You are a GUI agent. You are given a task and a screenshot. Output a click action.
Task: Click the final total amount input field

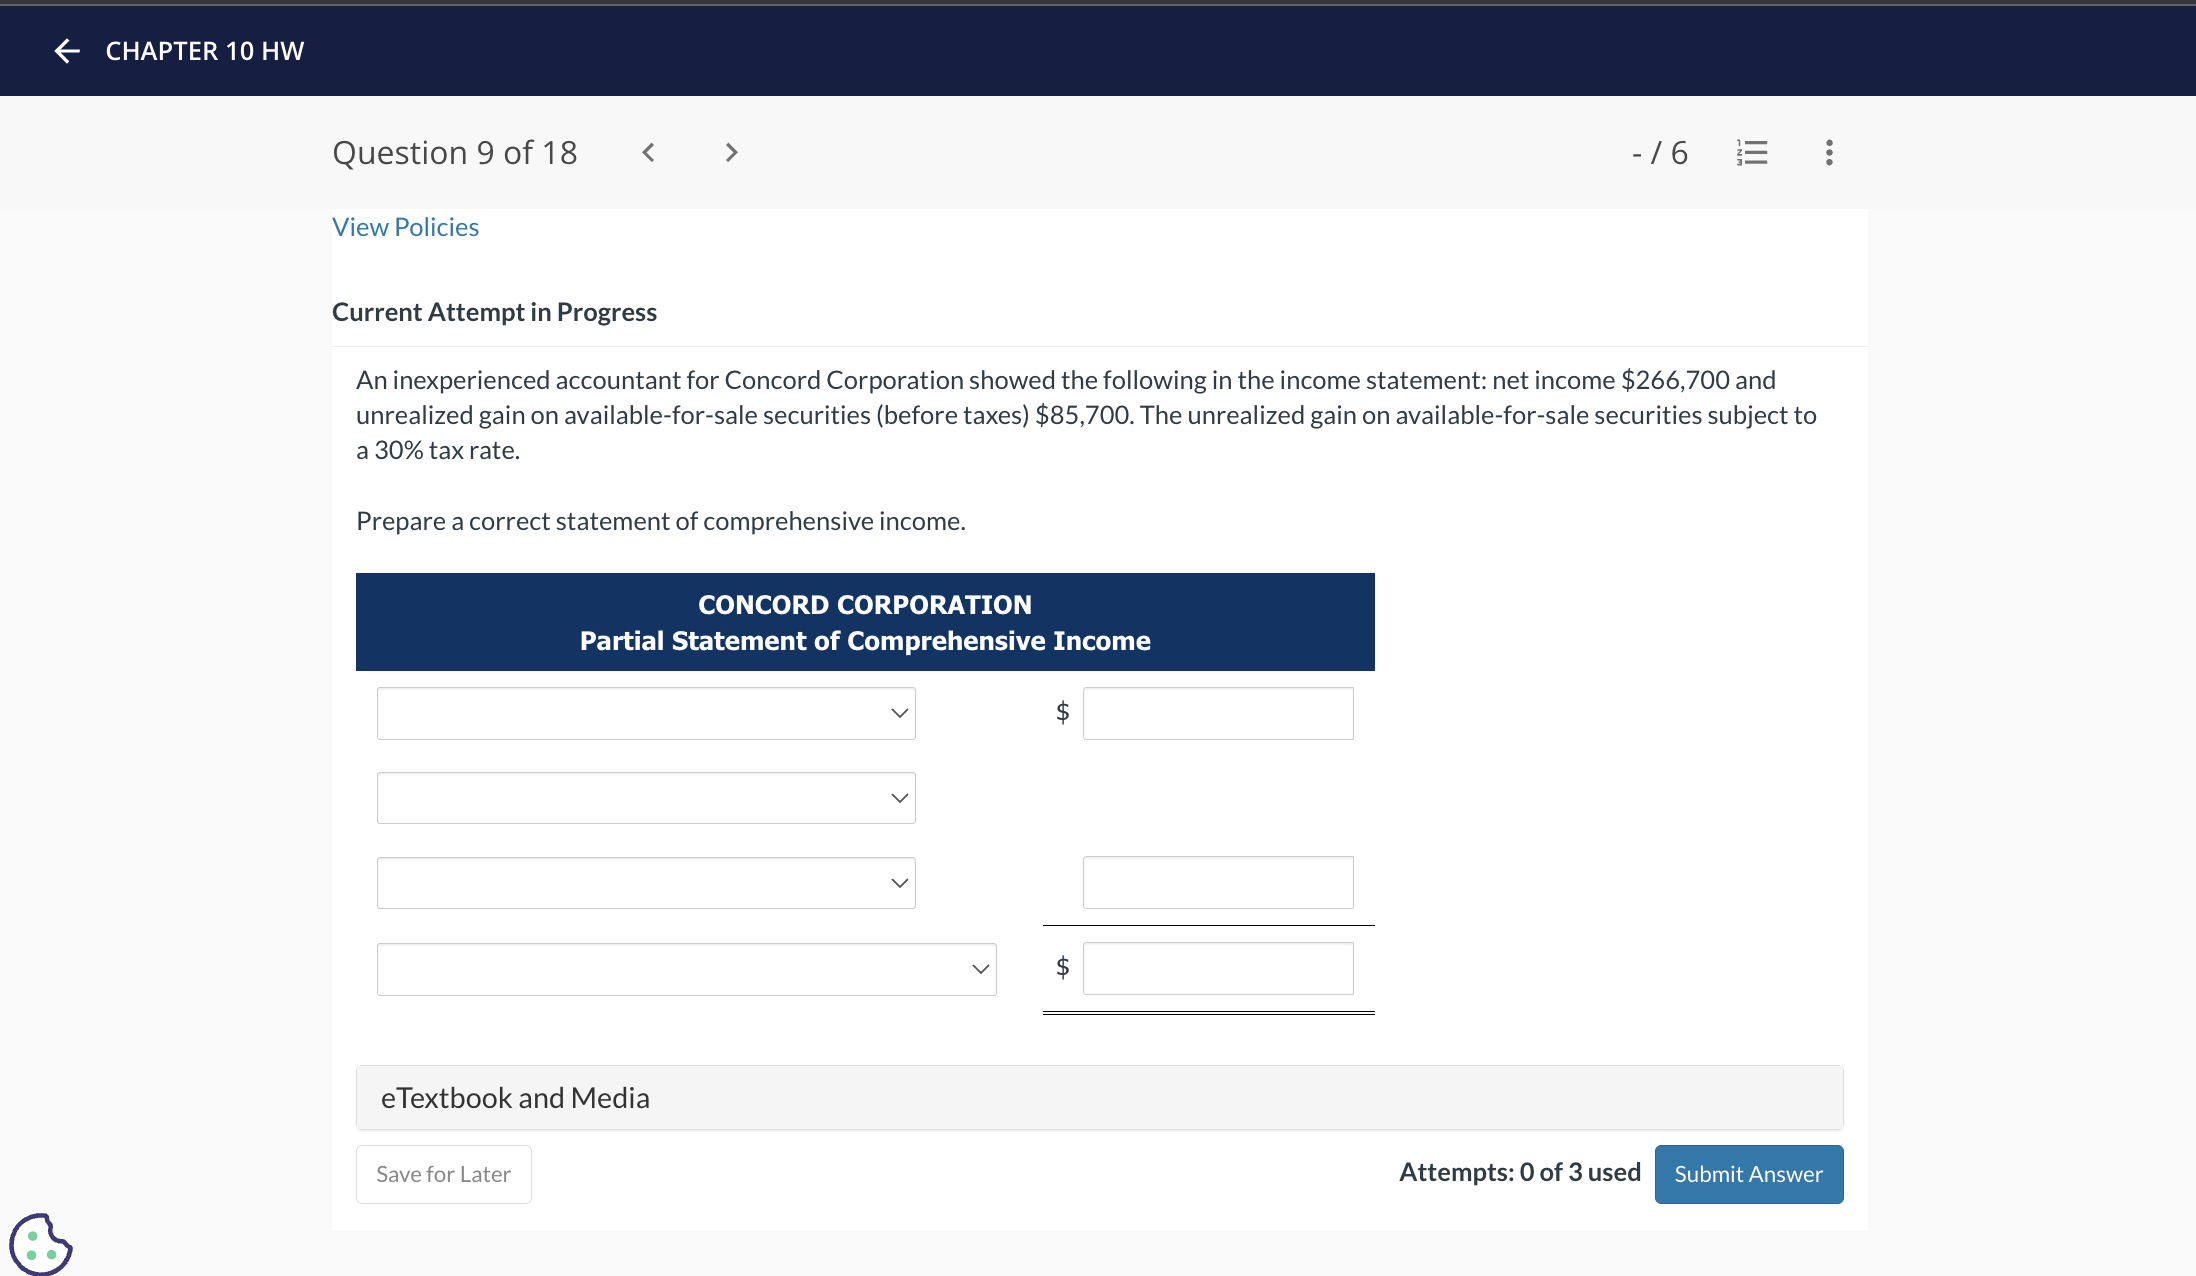1217,968
